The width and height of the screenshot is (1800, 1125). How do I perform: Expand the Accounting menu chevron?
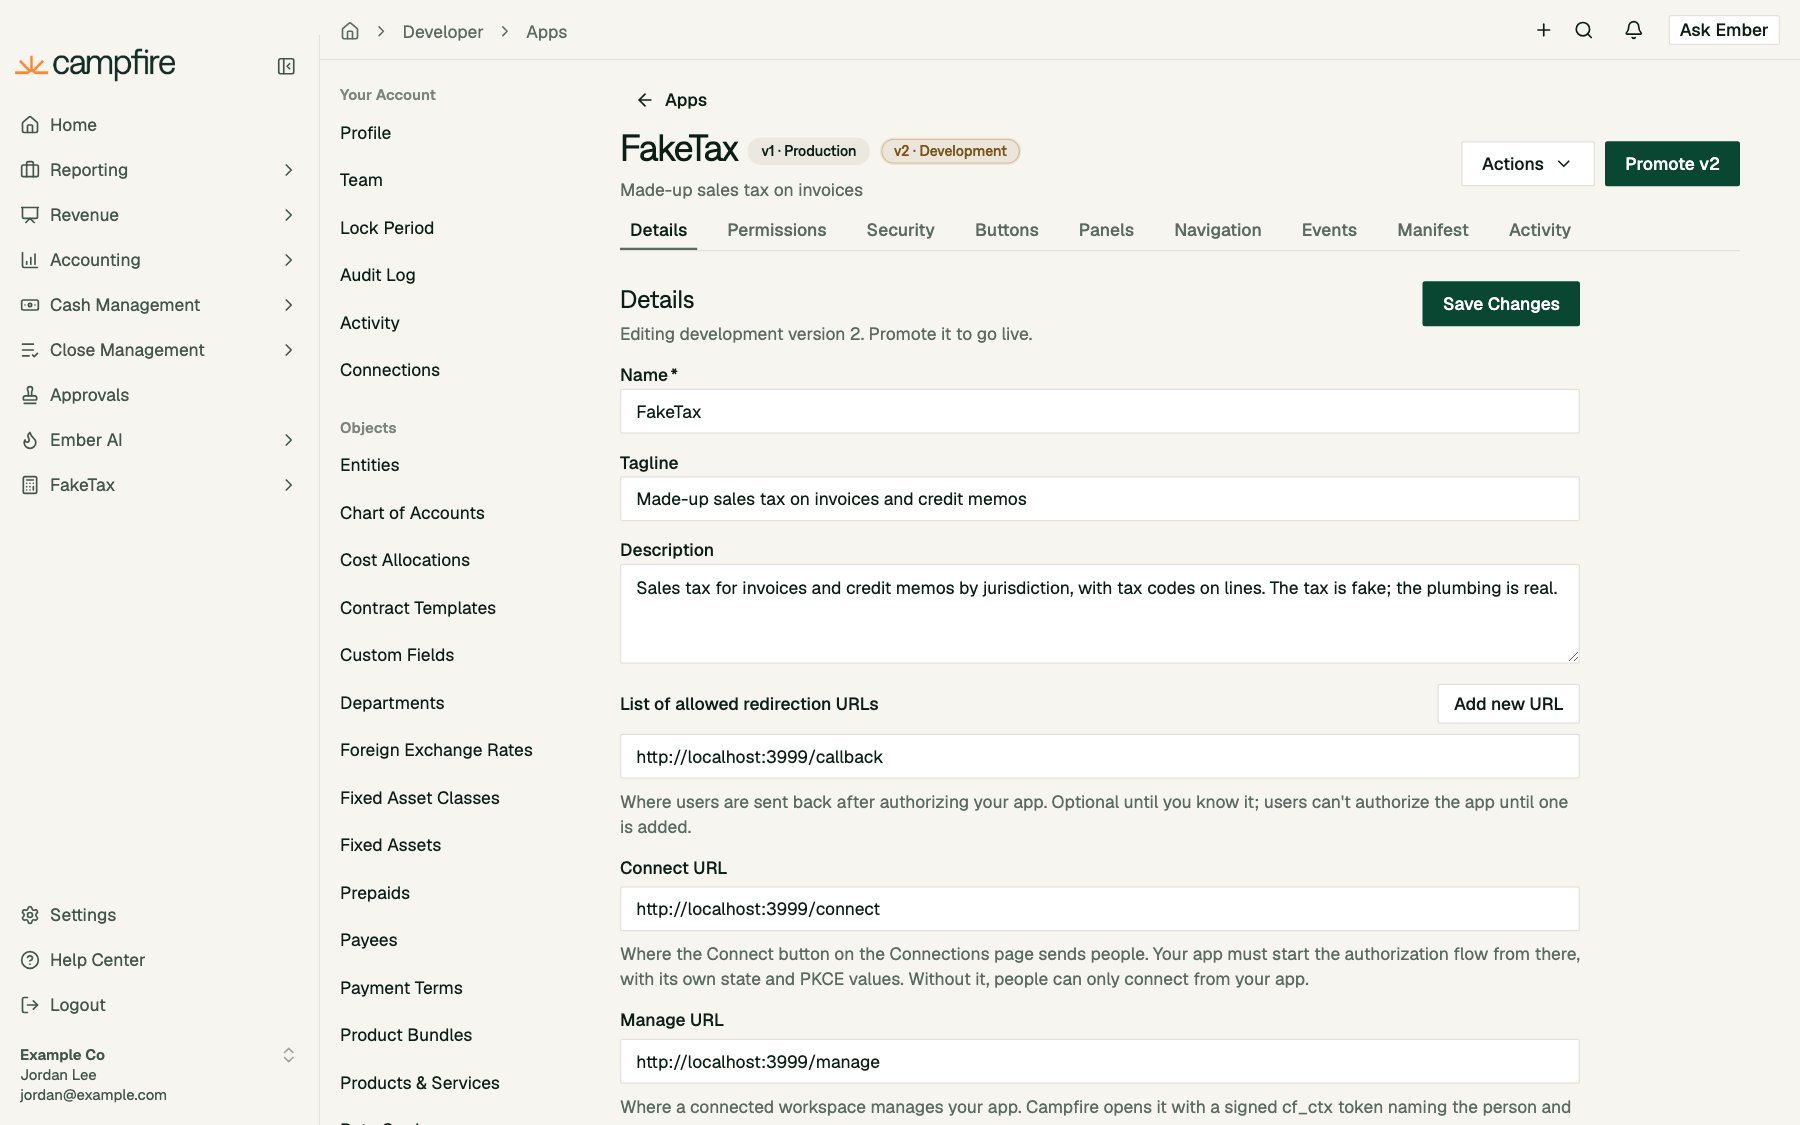[288, 260]
